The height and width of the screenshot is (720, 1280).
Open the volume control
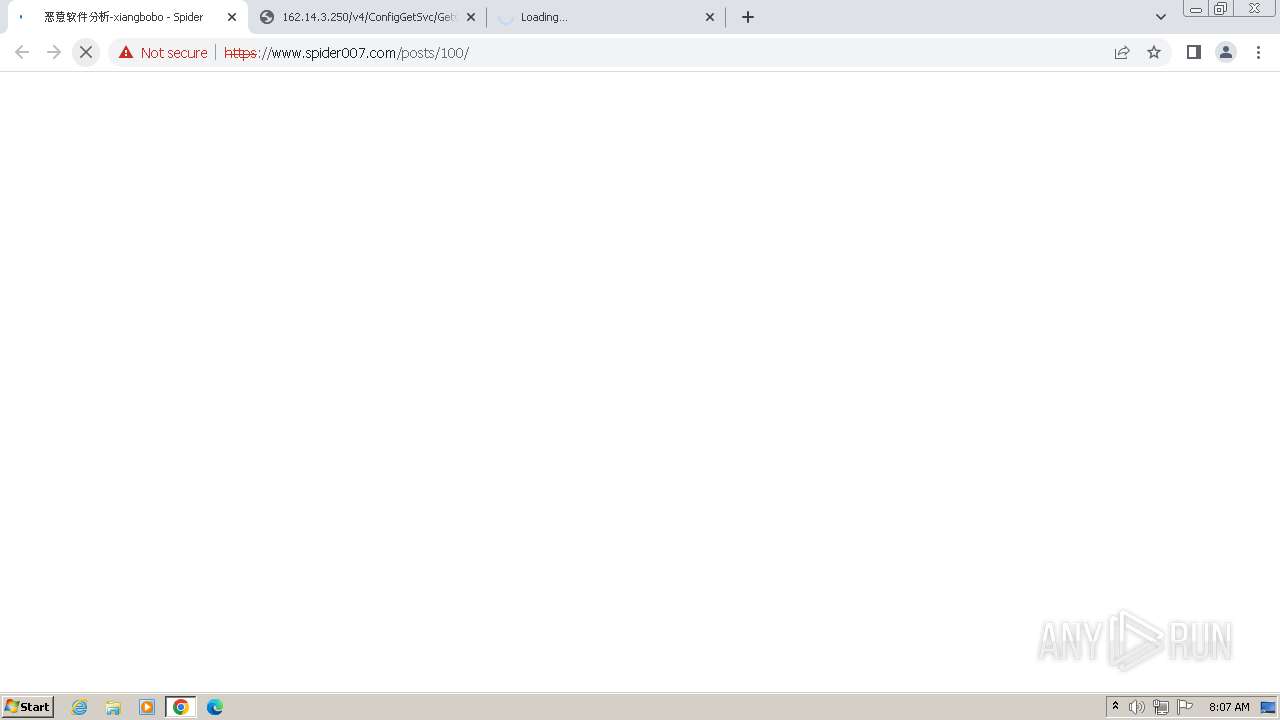tap(1137, 707)
